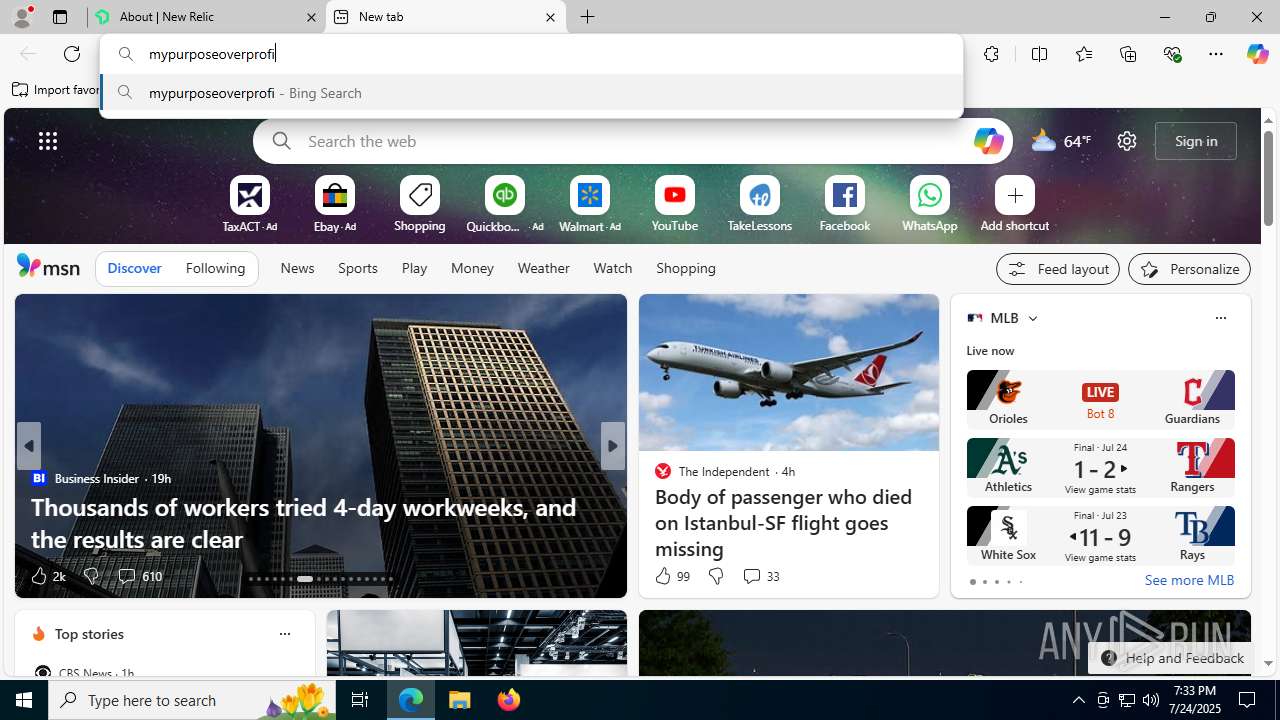
Task: Open Copilot sidebar icon
Action: [x=1257, y=54]
